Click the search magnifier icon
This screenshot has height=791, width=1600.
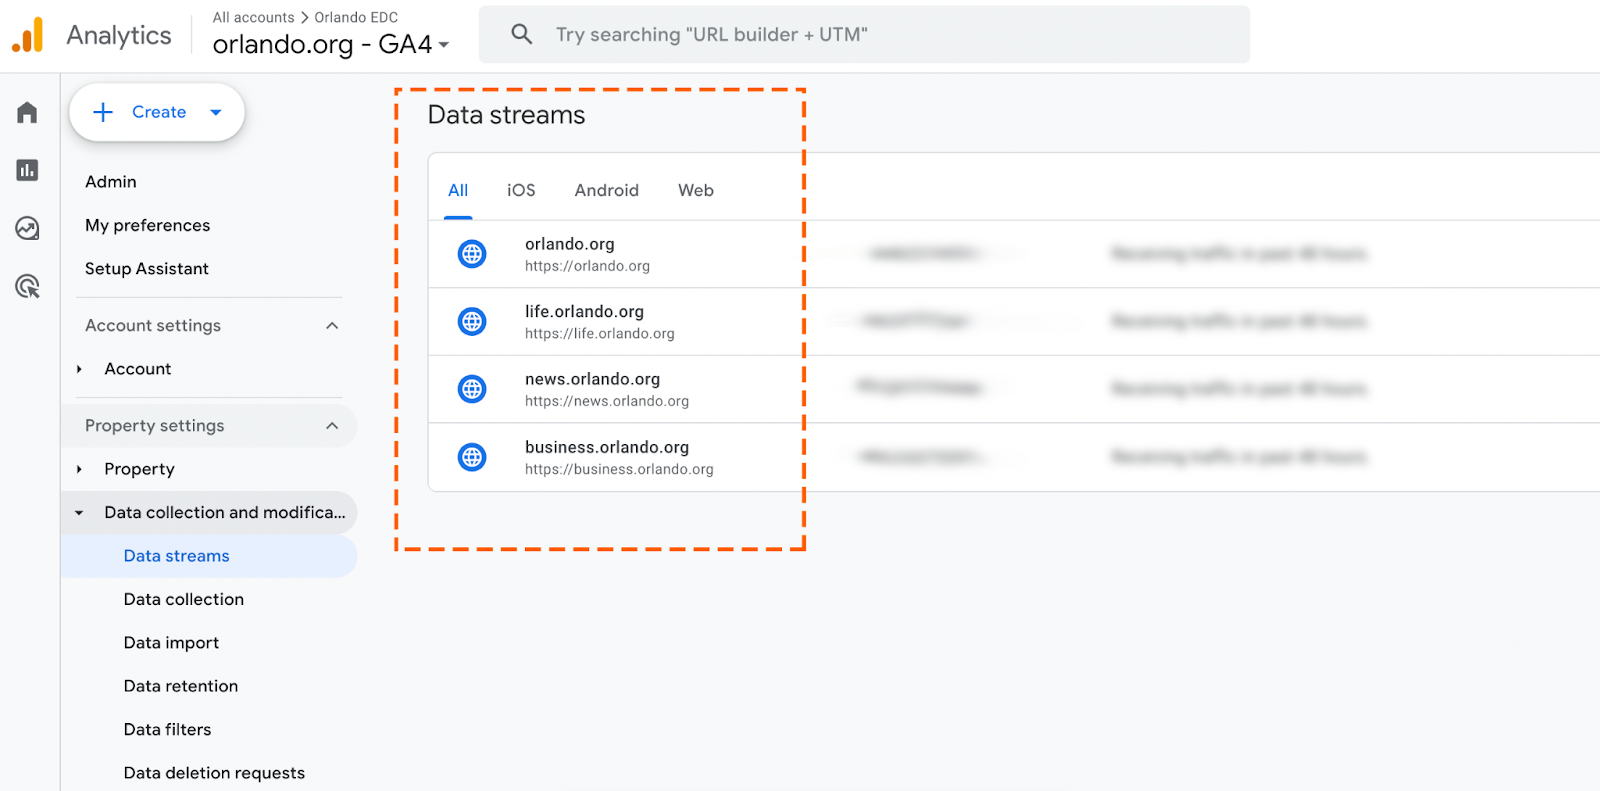521,34
